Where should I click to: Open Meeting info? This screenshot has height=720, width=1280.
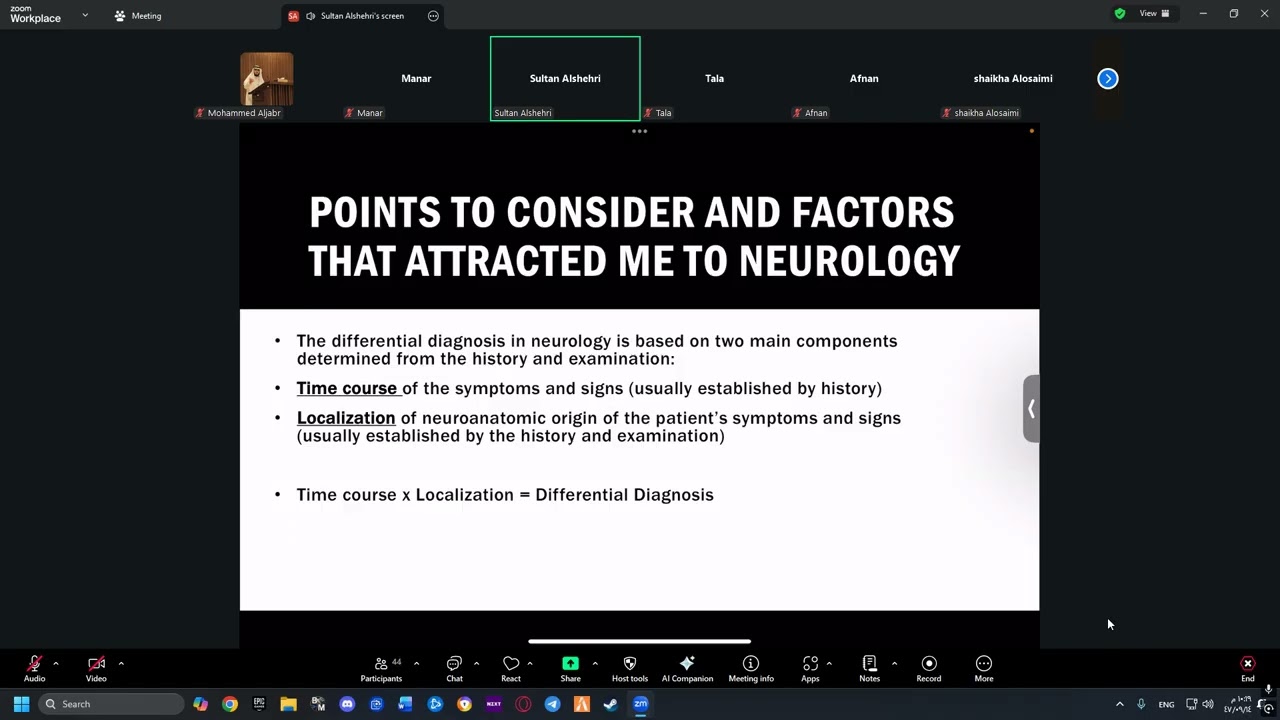pyautogui.click(x=751, y=669)
